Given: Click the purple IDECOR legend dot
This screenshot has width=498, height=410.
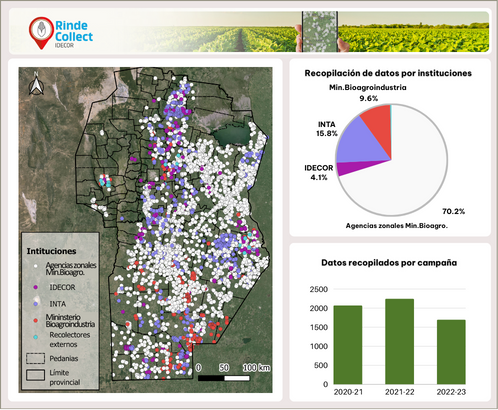Looking at the screenshot, I should point(35,287).
